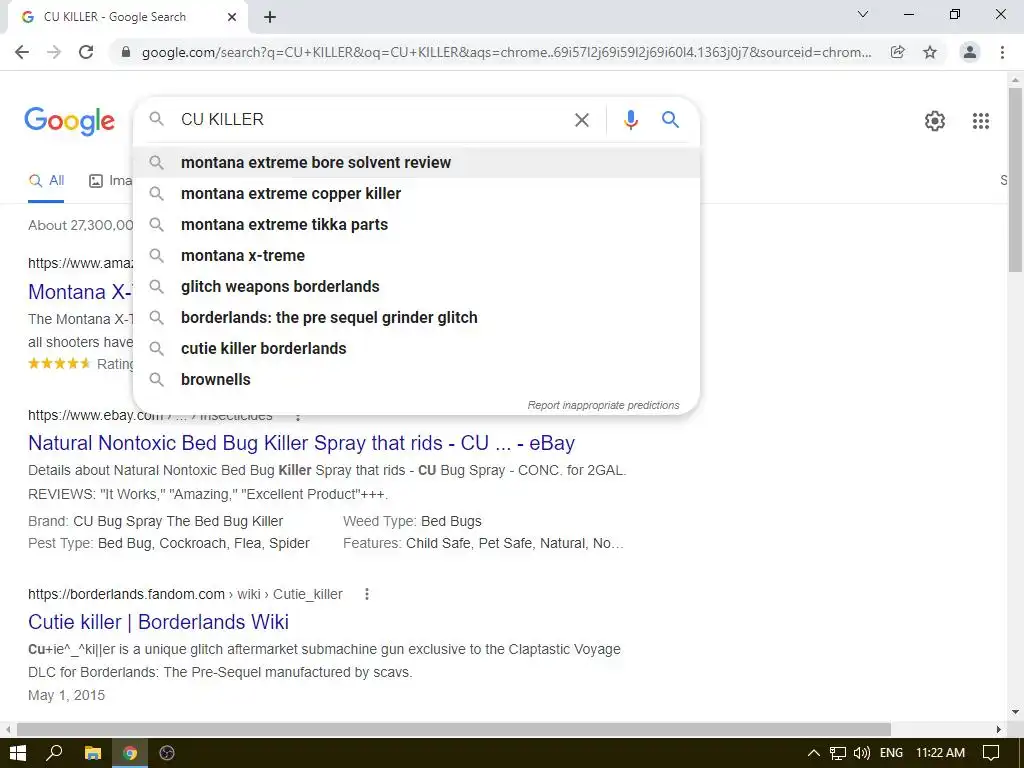Open the Montana X- result title link
1024x768 pixels.
80,291
